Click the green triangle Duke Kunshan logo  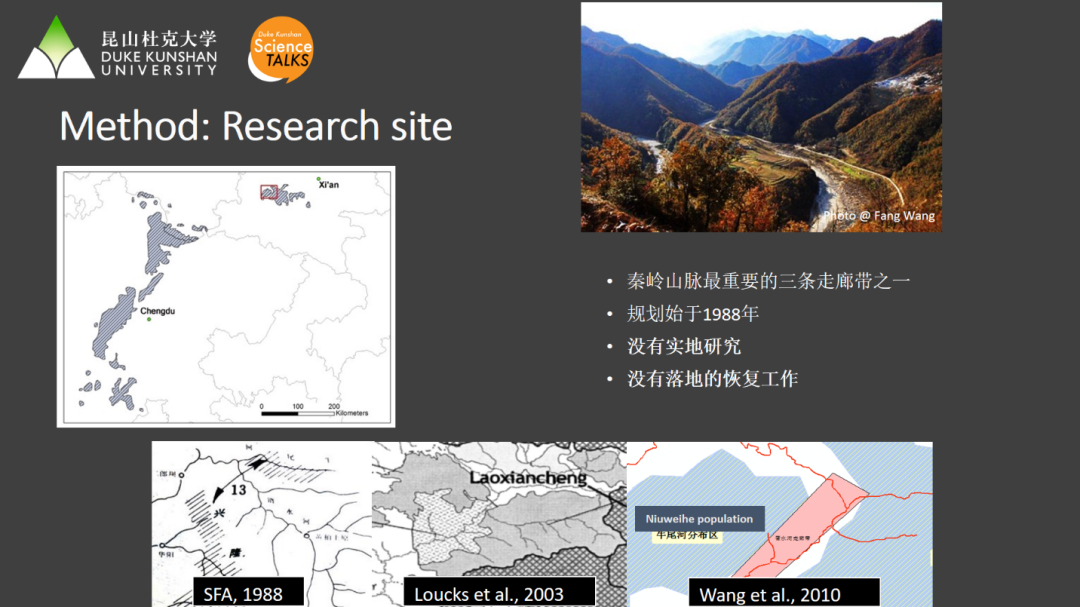(x=55, y=50)
